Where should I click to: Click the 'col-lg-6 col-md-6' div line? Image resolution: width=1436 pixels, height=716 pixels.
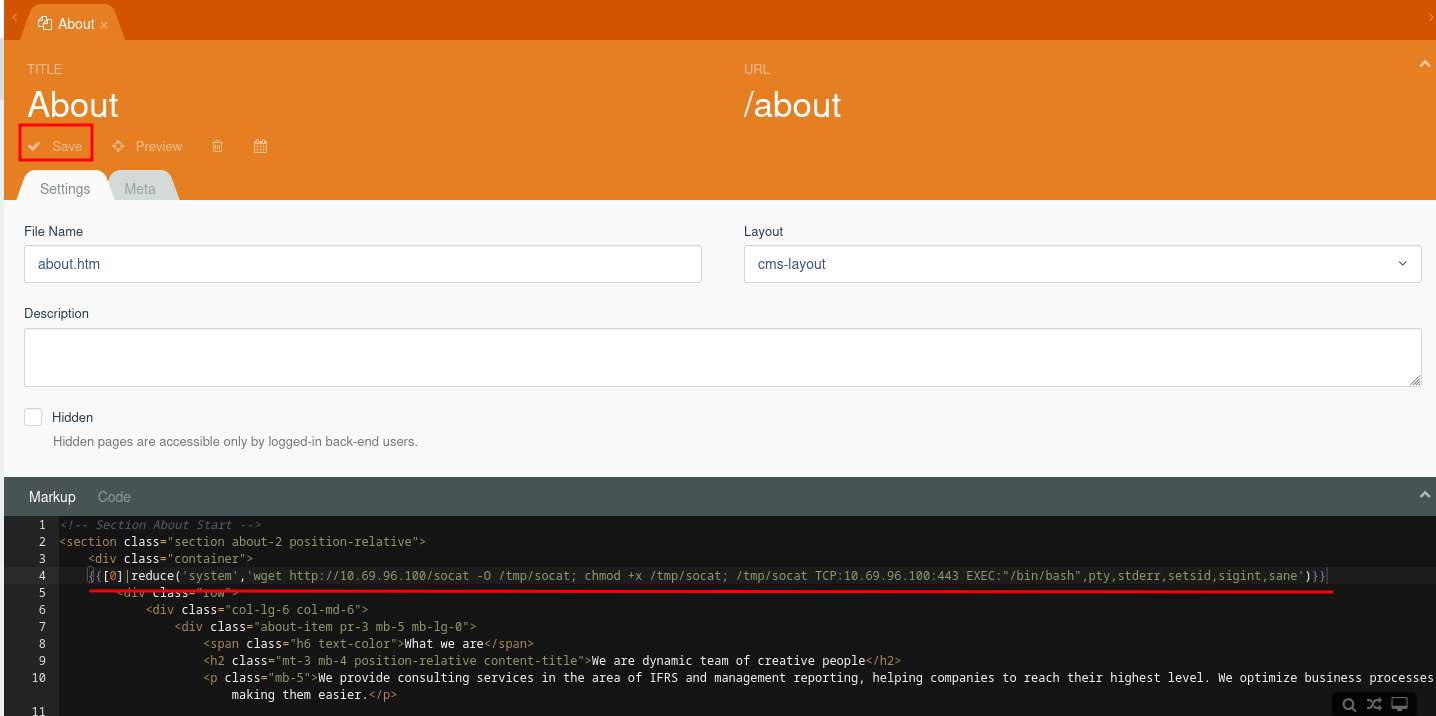click(257, 610)
